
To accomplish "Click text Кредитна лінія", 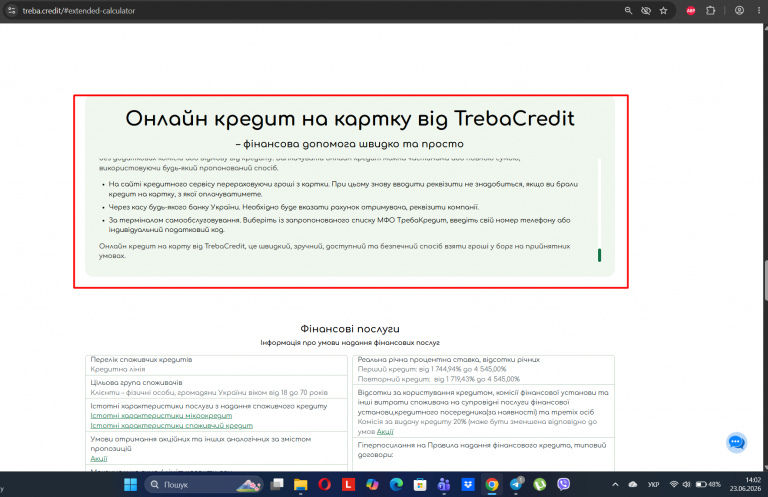I will pos(118,369).
